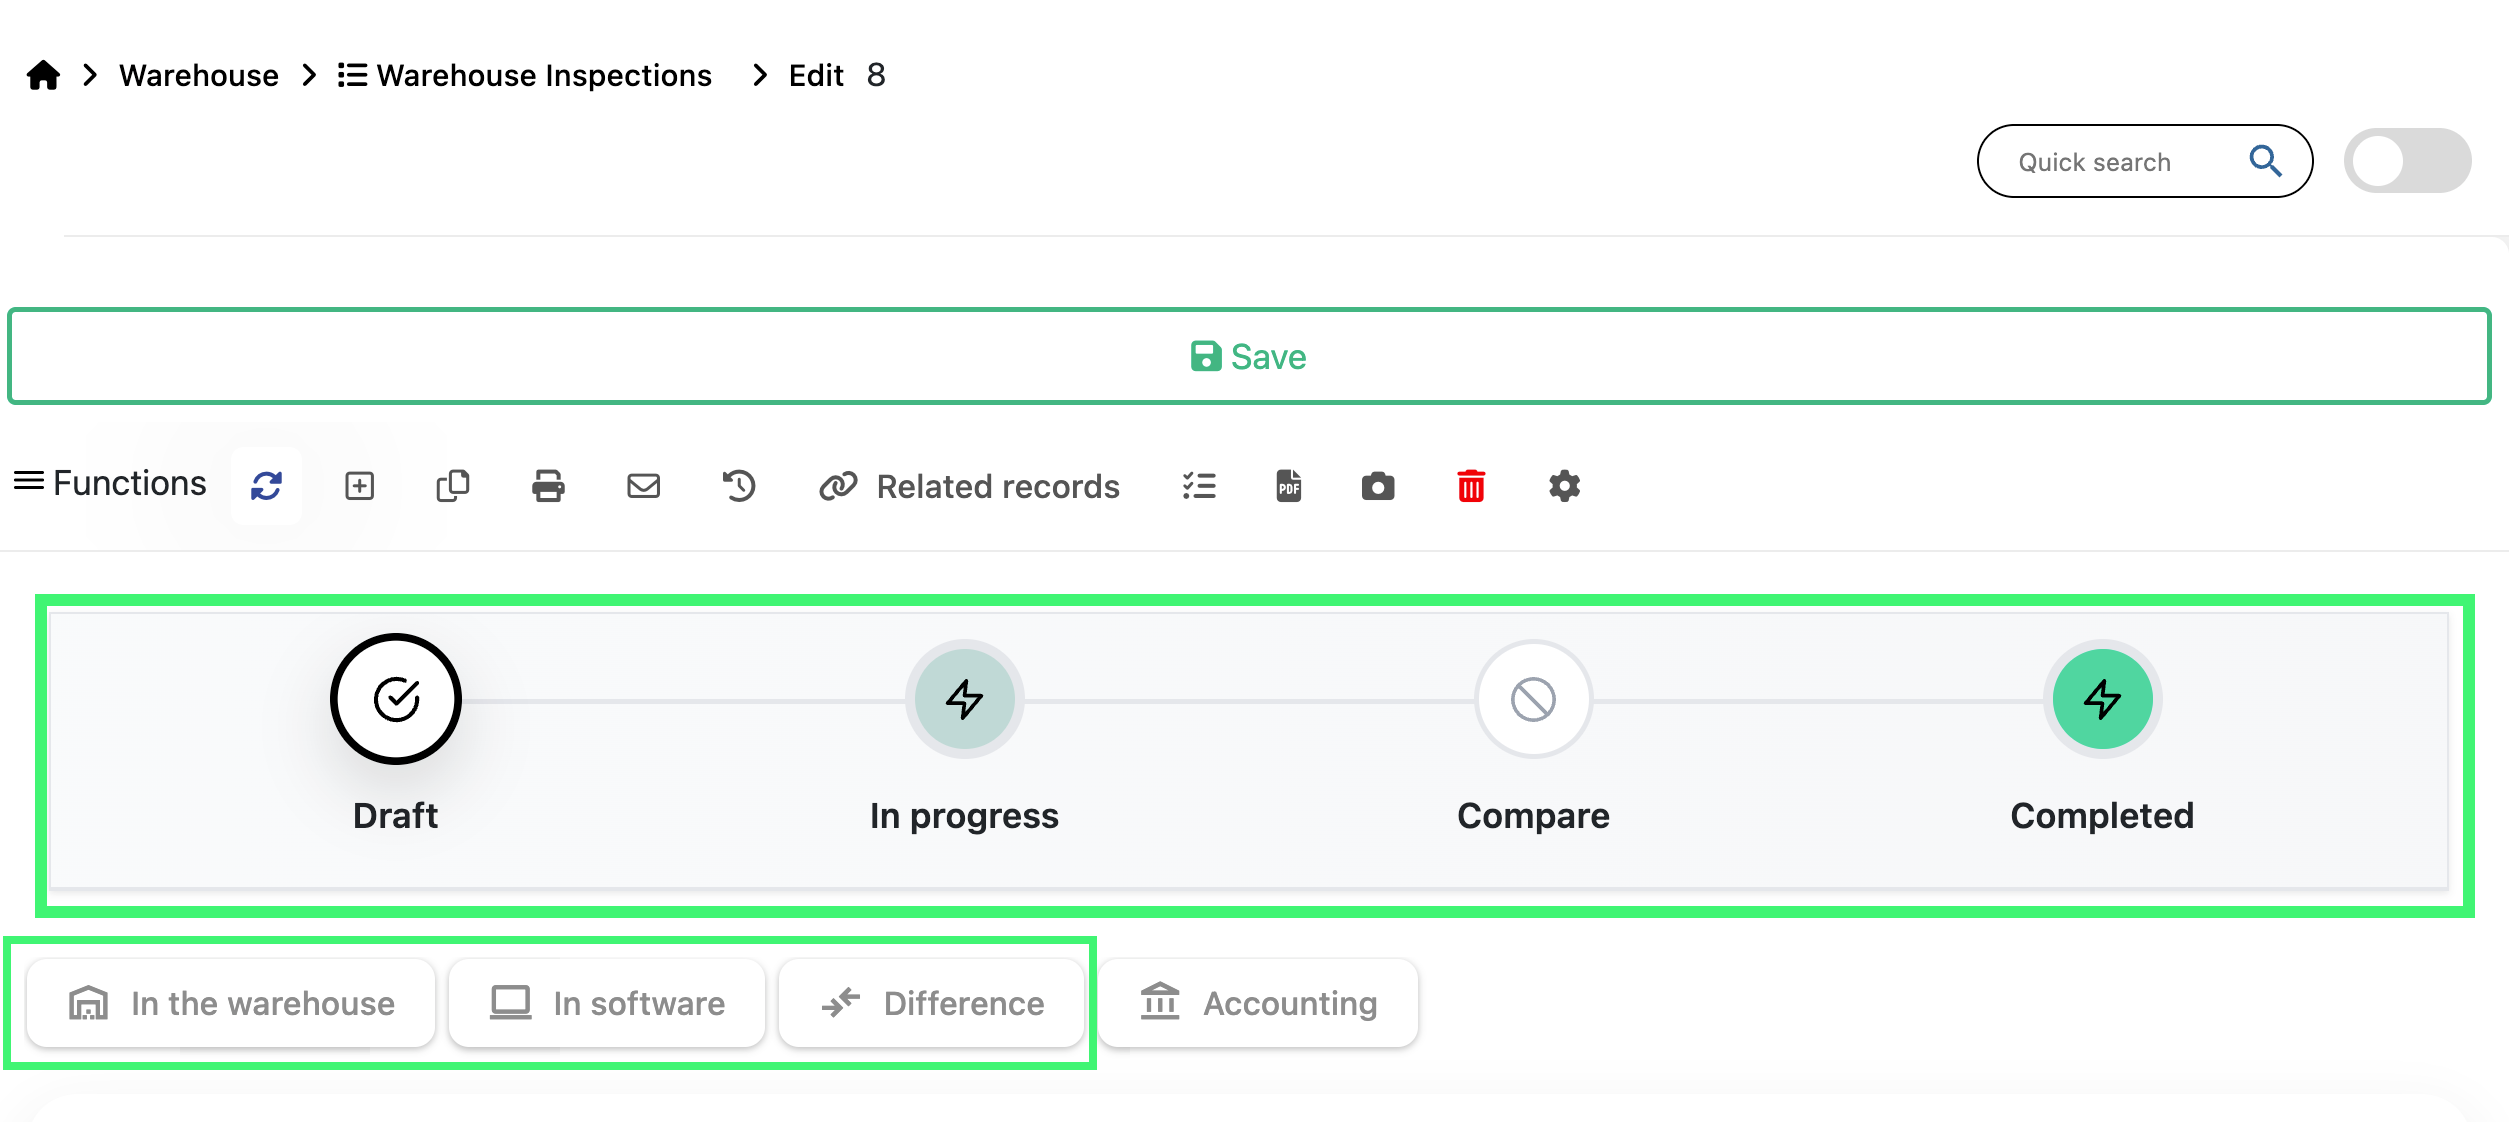Toggle the switch next to Quick search

pos(2406,160)
